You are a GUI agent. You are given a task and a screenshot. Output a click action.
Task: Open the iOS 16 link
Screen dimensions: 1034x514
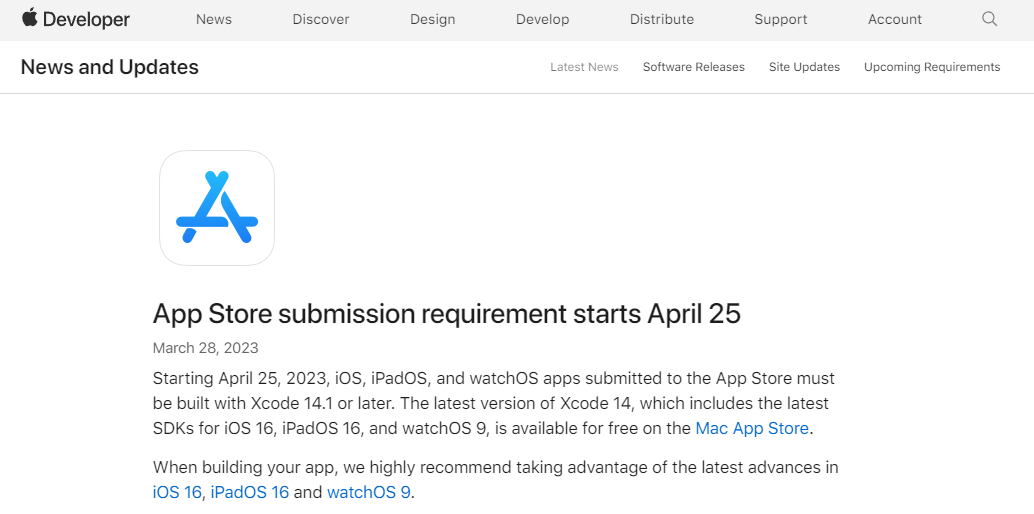(x=177, y=492)
